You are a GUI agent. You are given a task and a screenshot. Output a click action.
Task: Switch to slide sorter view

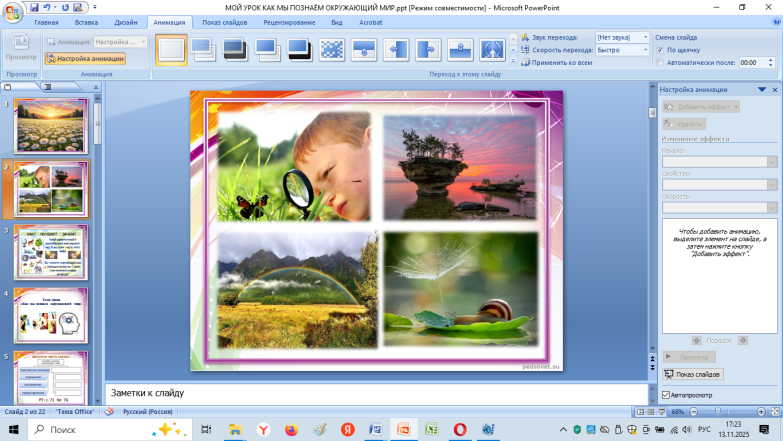[651, 412]
